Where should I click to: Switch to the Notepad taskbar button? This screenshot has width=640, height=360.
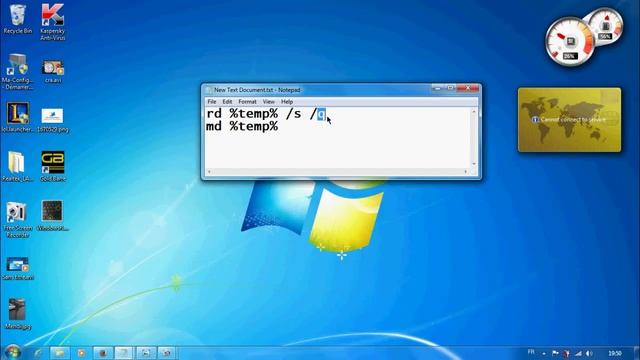tap(123, 353)
